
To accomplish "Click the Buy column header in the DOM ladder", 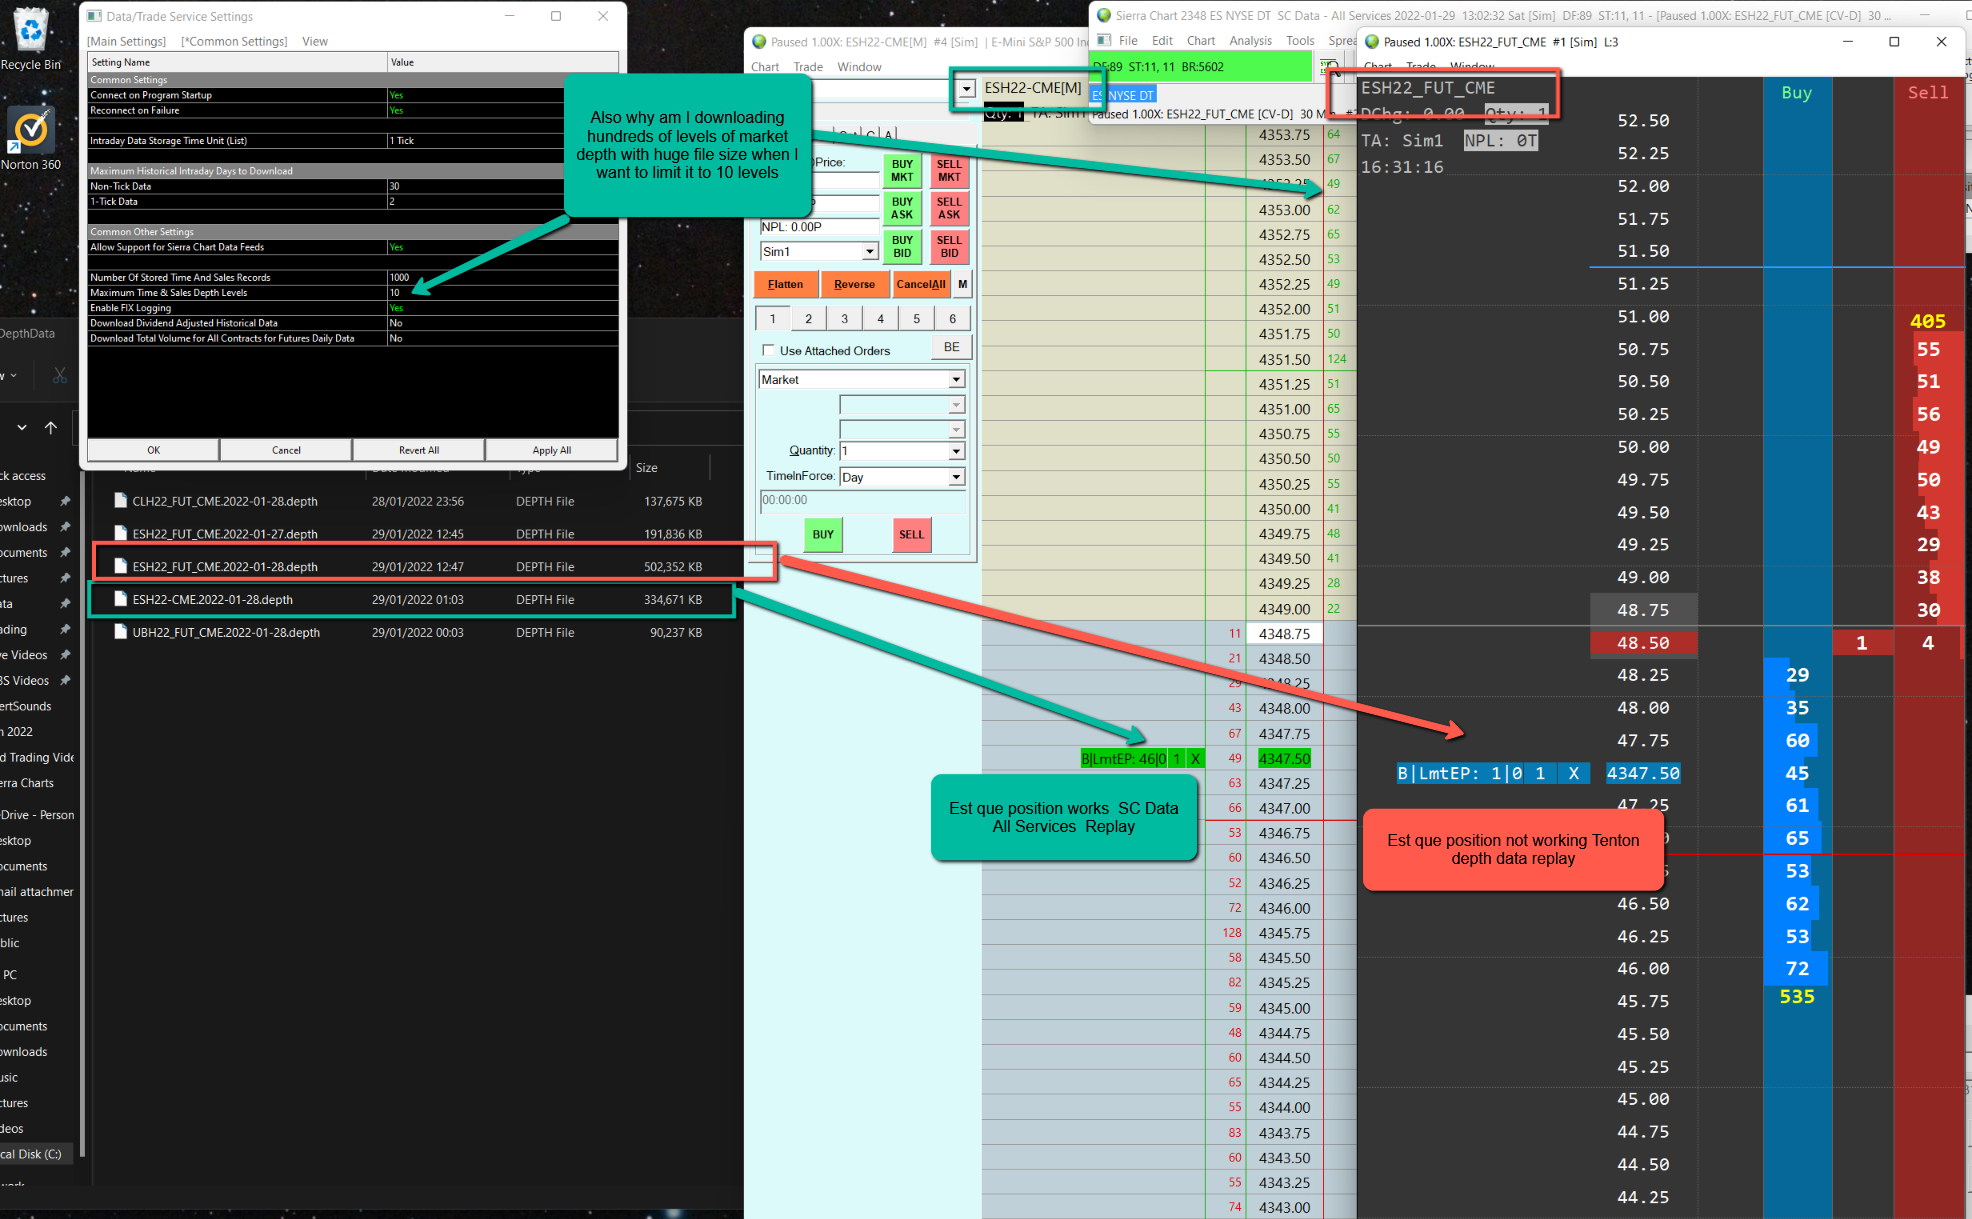I will pos(1797,93).
